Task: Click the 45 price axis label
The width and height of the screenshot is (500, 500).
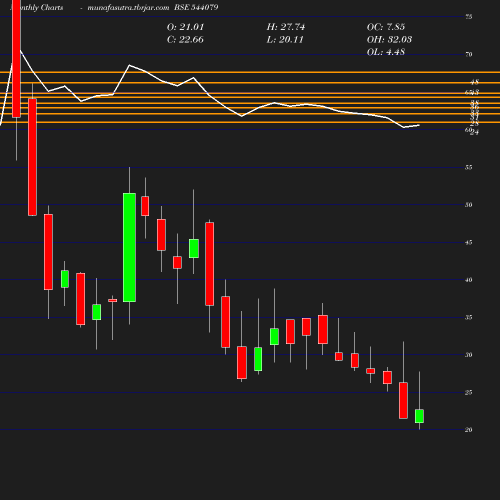Action: pos(469,242)
